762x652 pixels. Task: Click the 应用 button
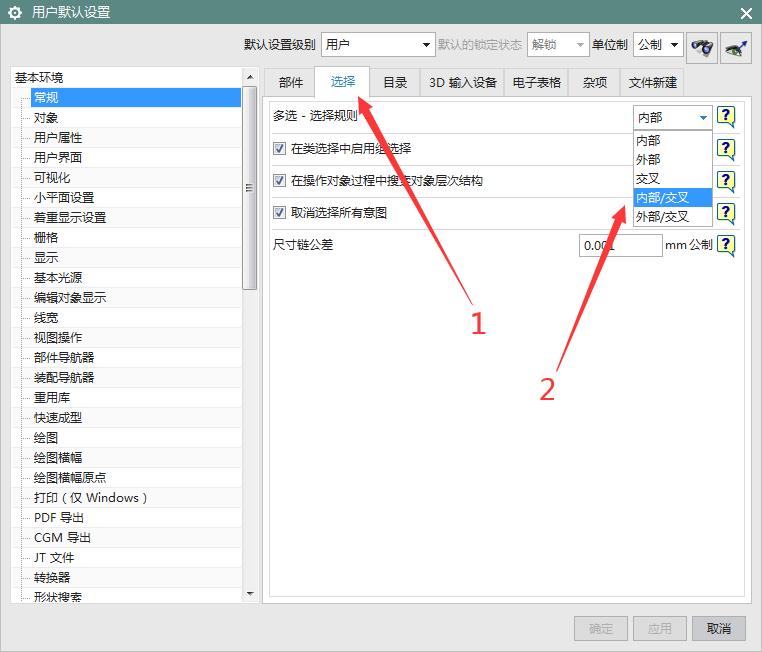tap(659, 629)
